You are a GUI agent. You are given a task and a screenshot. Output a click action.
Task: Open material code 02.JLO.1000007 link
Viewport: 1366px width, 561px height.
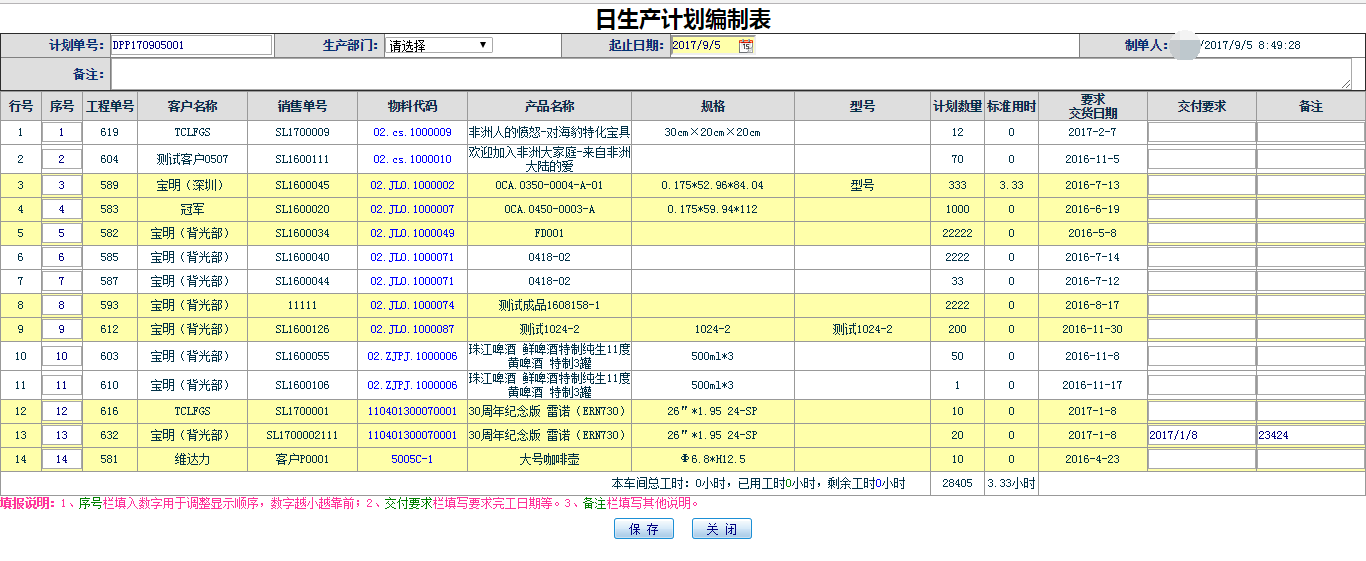click(x=412, y=209)
